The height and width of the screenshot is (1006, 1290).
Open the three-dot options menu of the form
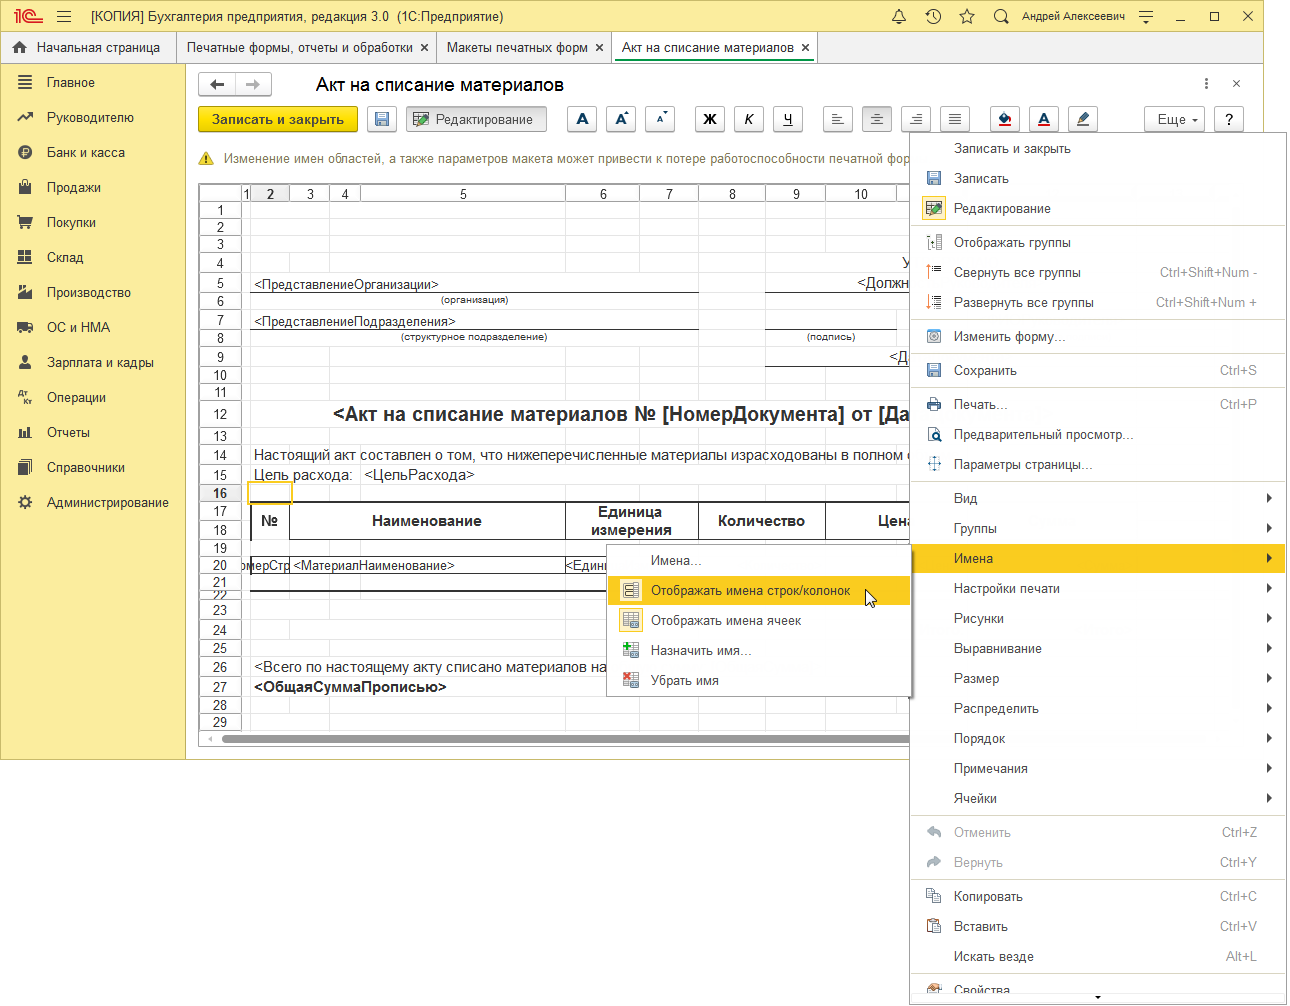pos(1206,84)
